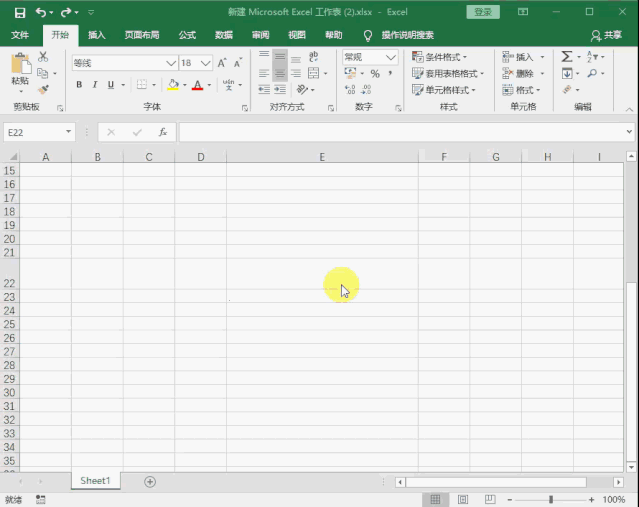Screen dimensions: 639x507
Task: Add a new sheet with plus button
Action: (x=150, y=482)
